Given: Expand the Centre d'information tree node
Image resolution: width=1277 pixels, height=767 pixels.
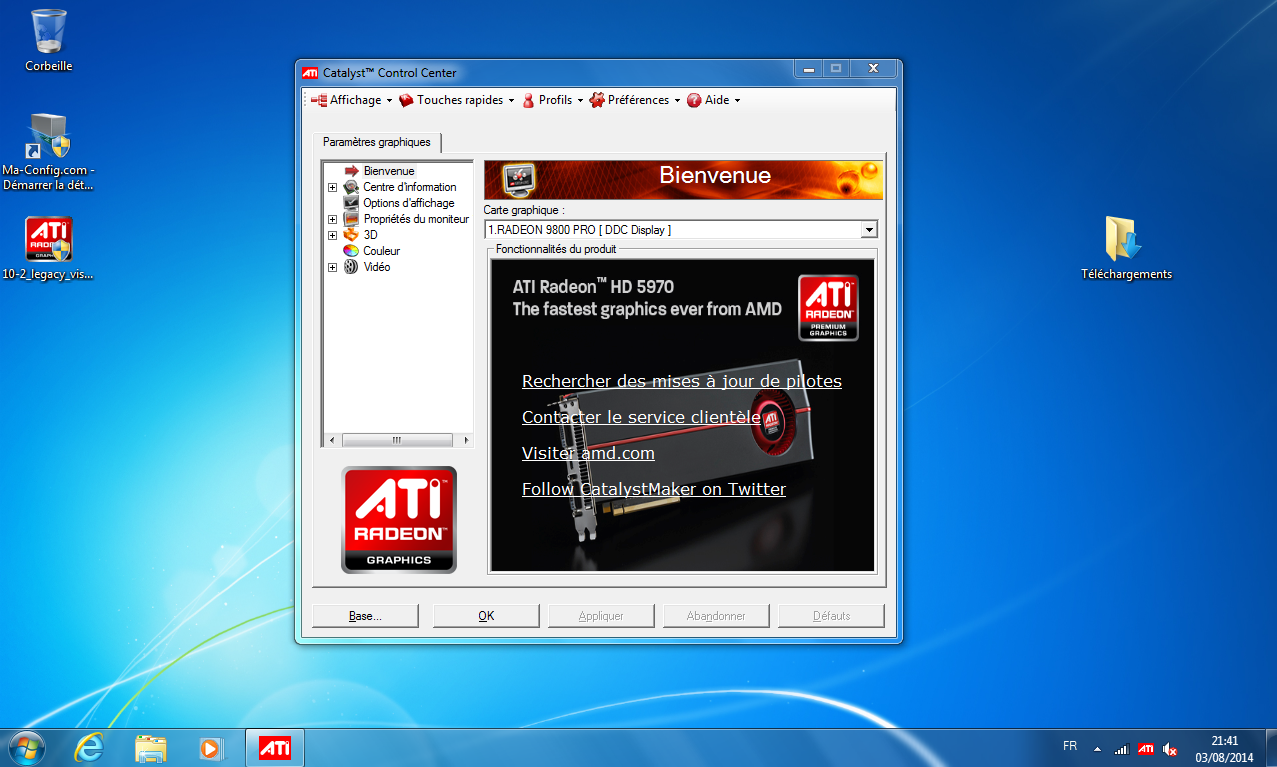Looking at the screenshot, I should coord(332,187).
